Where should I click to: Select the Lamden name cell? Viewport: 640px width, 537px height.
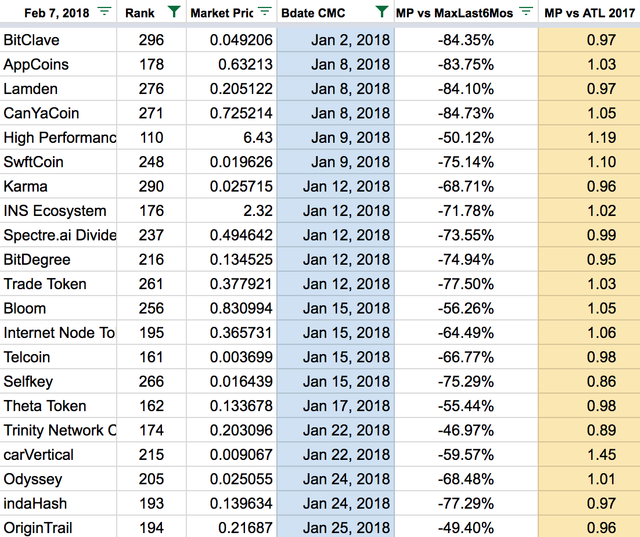tap(58, 89)
